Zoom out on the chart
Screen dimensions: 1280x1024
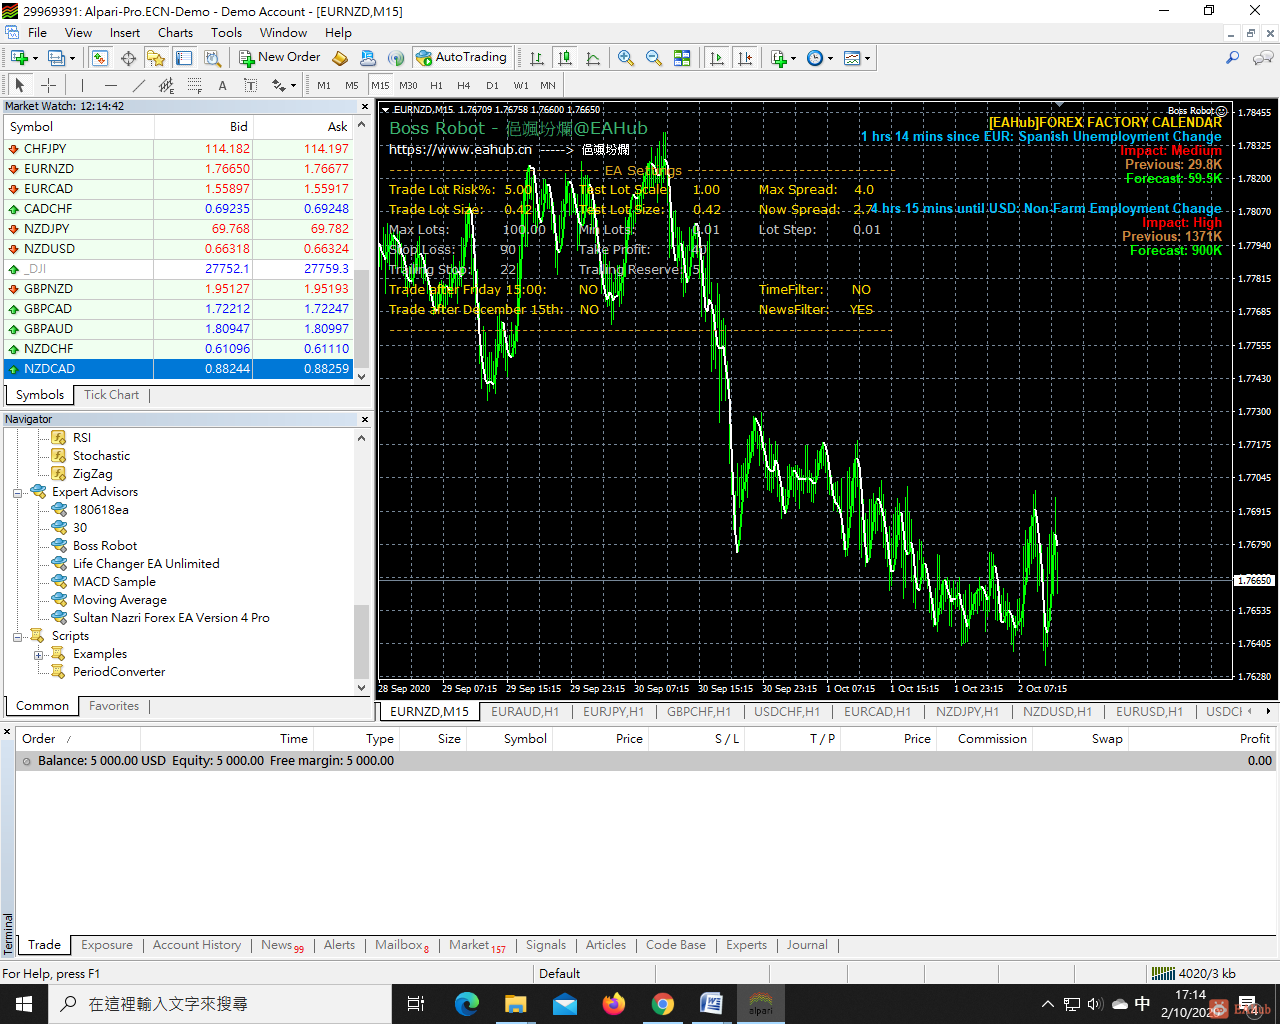click(654, 58)
